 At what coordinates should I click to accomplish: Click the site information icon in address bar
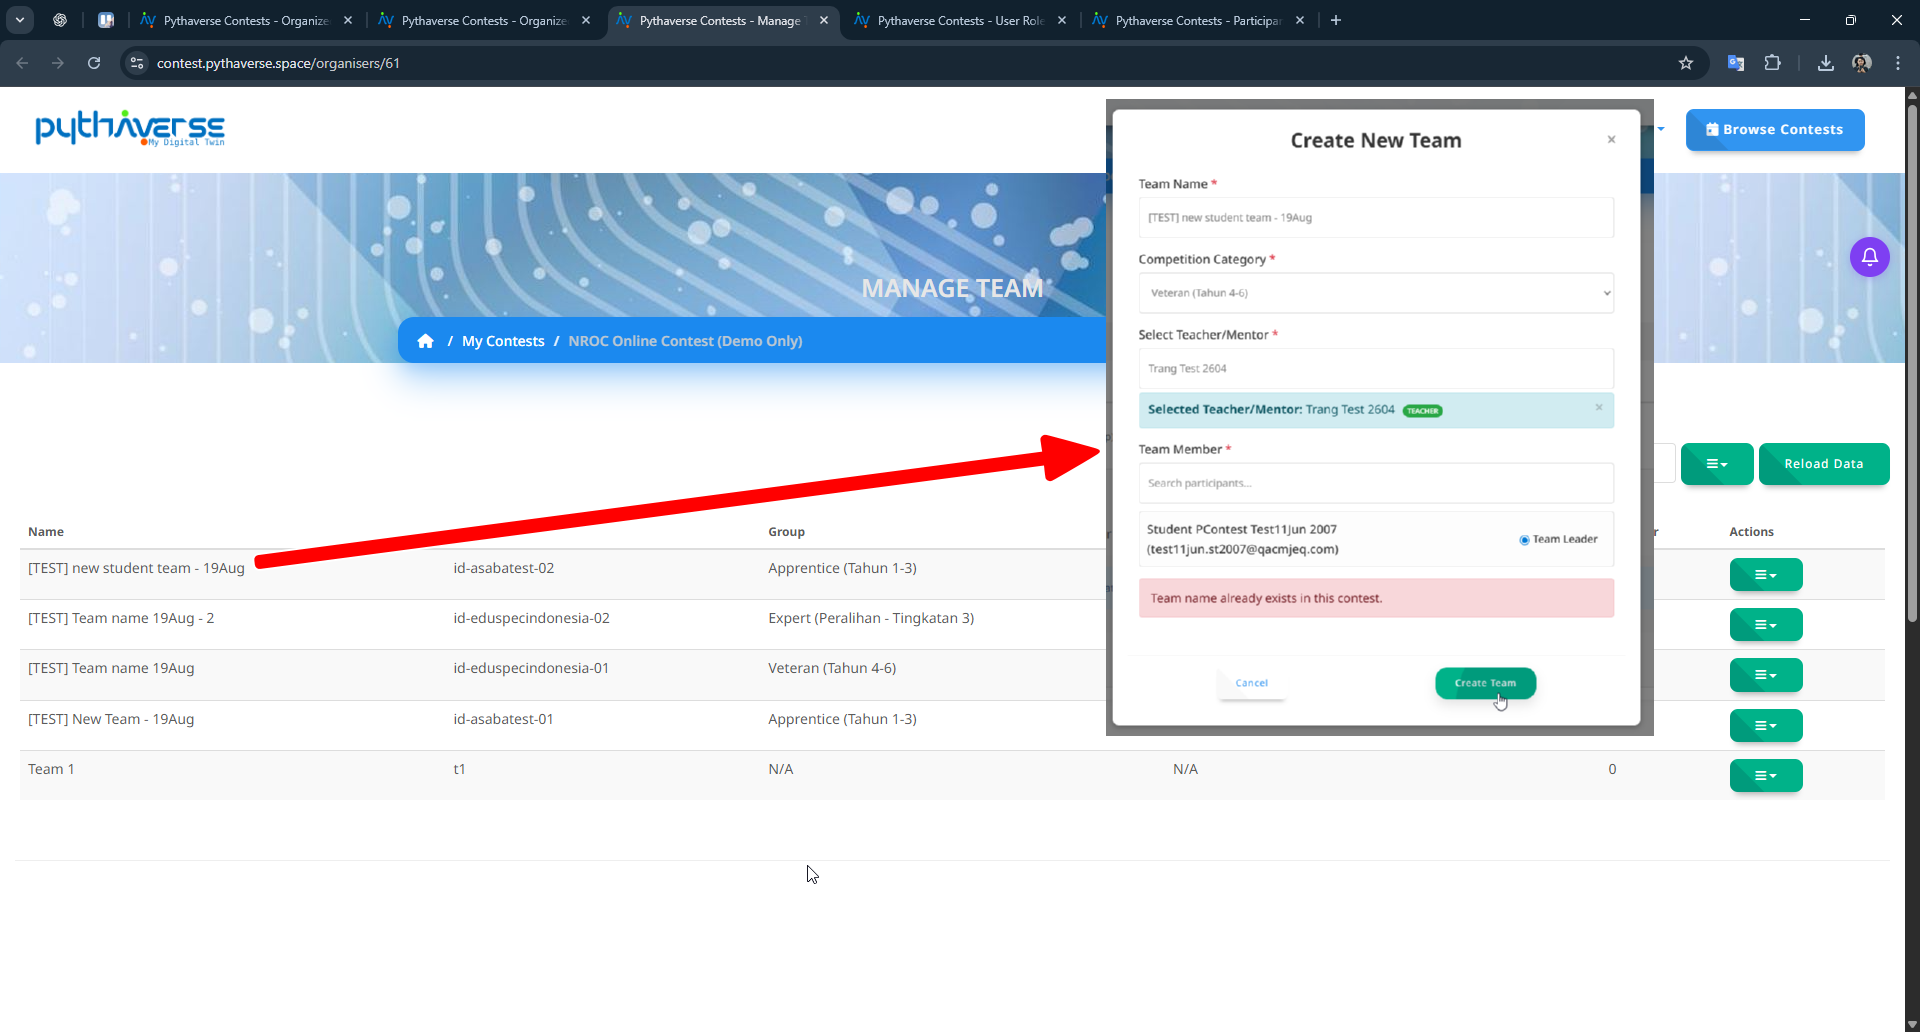[138, 63]
